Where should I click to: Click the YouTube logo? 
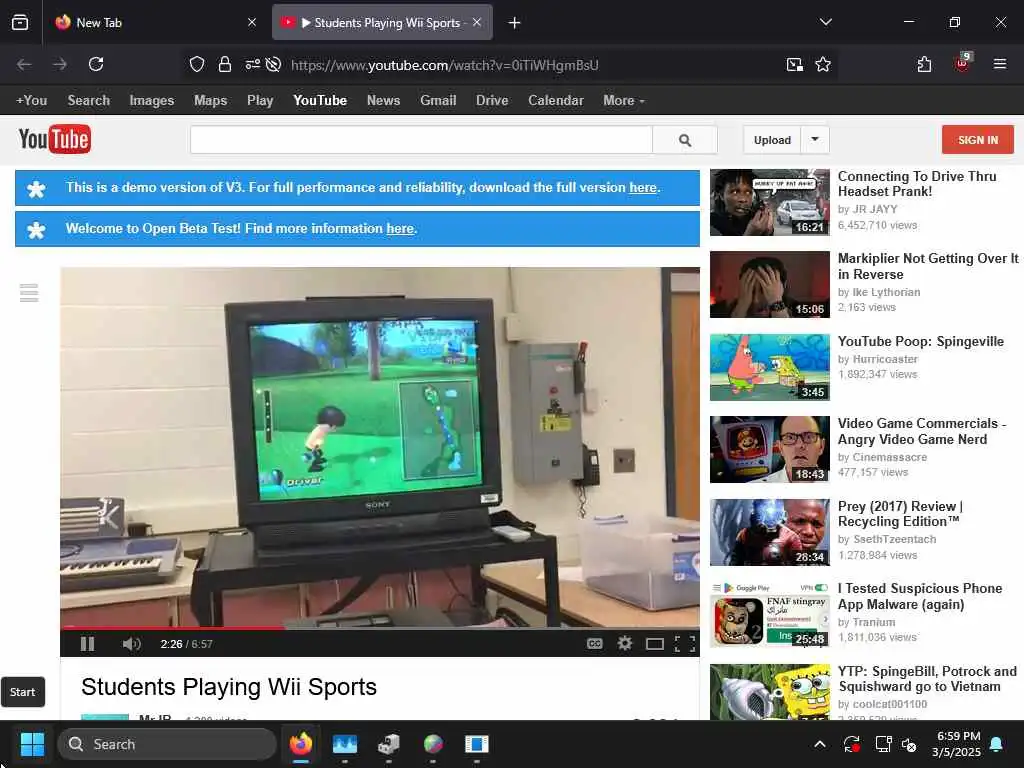[55, 139]
